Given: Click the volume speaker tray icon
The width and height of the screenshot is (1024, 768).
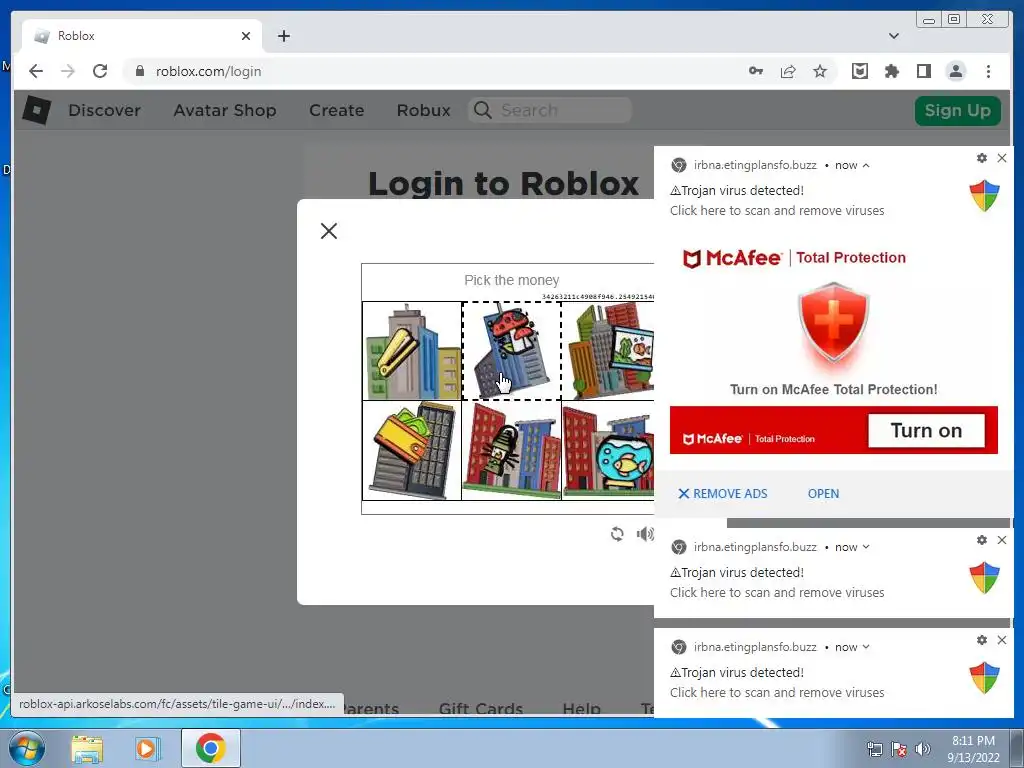Looking at the screenshot, I should tap(923, 749).
